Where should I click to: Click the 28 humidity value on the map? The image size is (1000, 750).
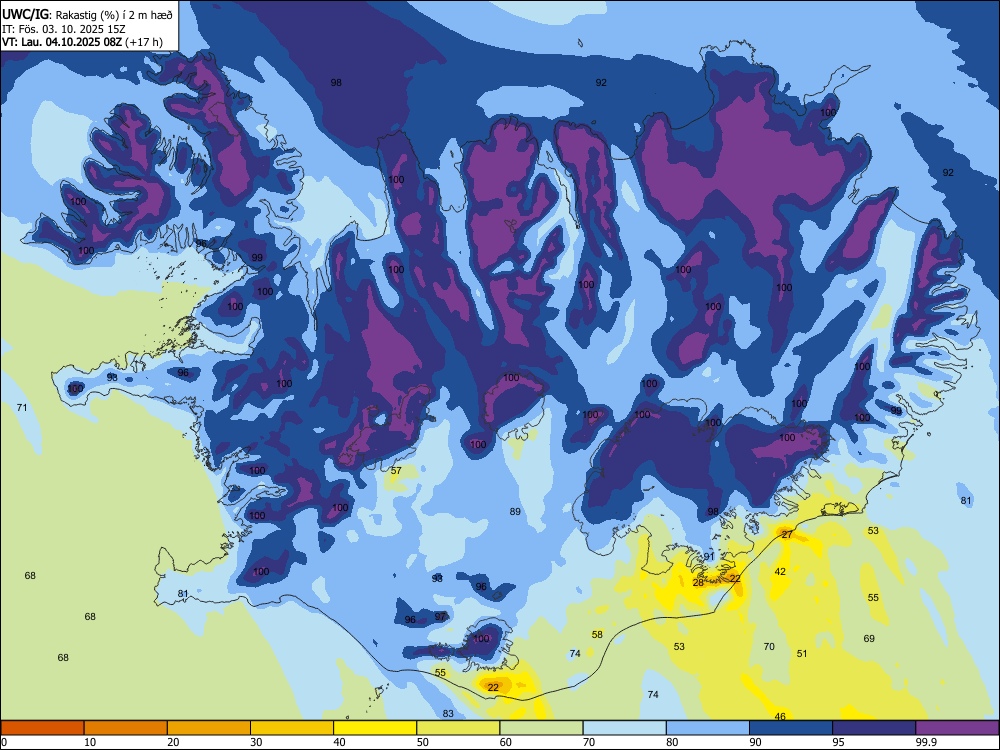pos(698,582)
